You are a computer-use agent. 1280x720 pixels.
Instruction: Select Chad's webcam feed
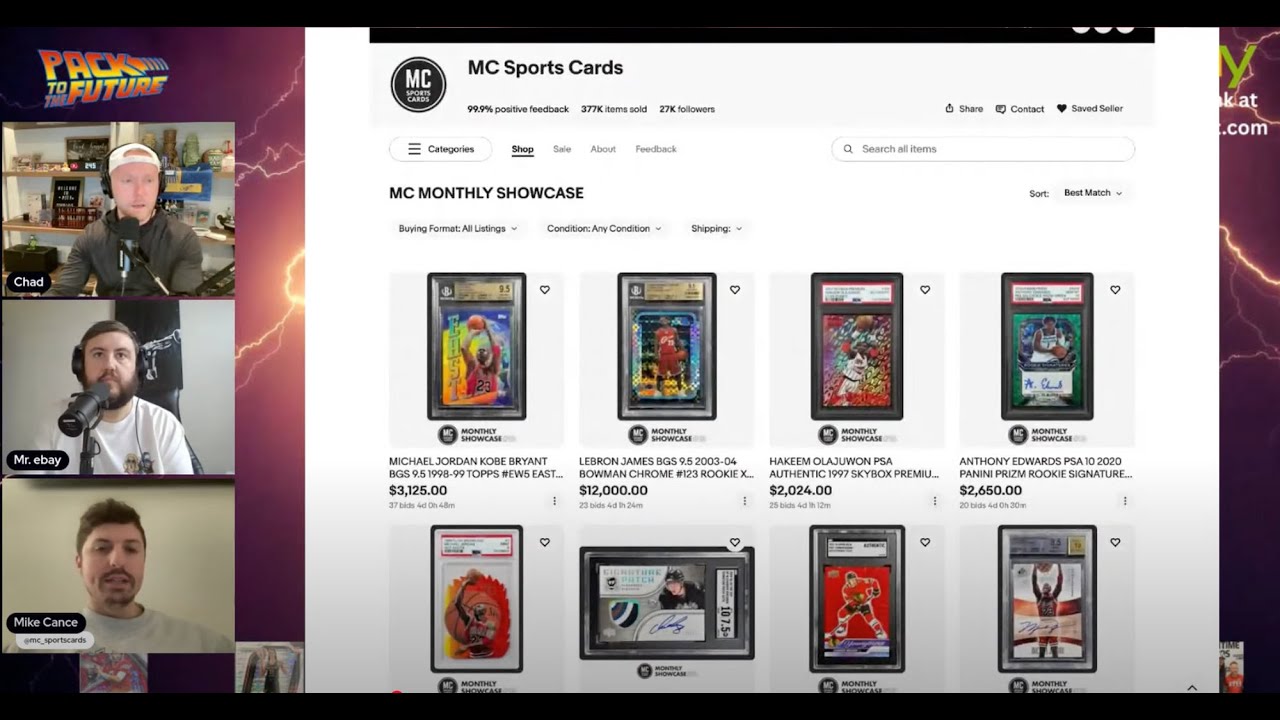[x=118, y=209]
